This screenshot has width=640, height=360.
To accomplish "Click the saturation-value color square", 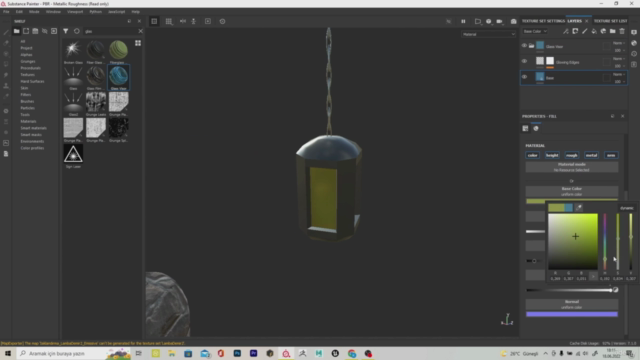I will 573,241.
